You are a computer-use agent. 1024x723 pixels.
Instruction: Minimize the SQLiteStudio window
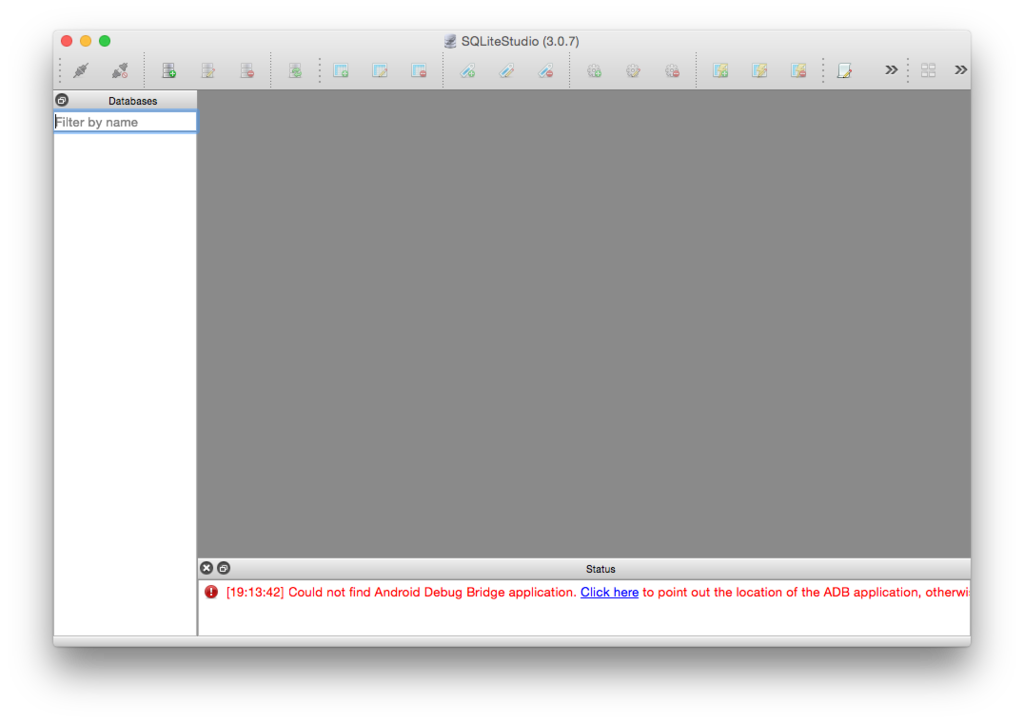tap(86, 40)
